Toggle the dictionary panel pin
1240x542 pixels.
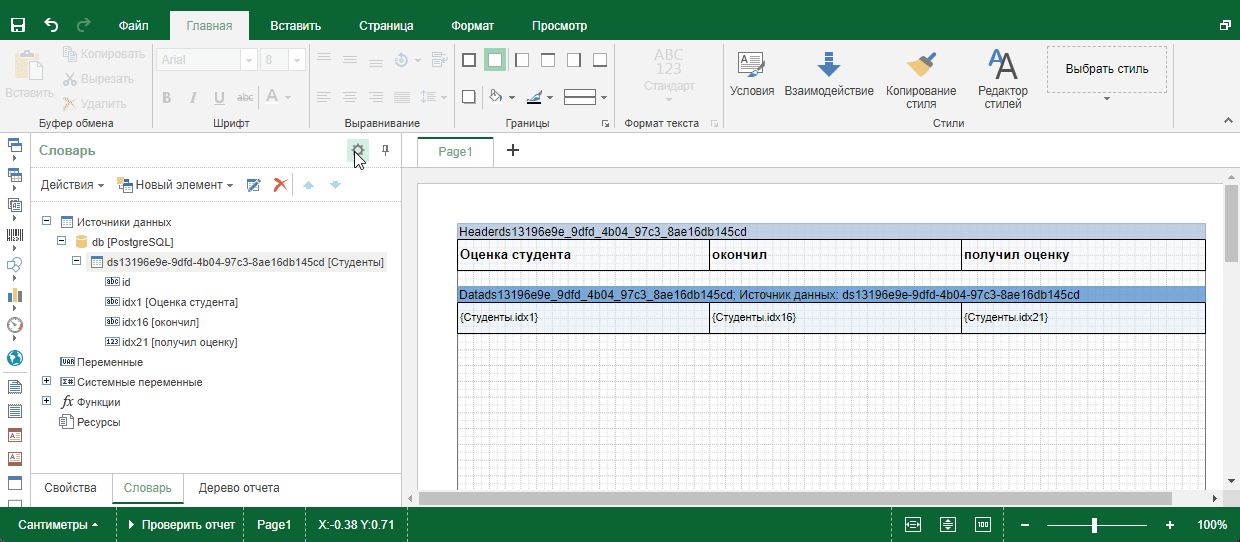[x=386, y=150]
